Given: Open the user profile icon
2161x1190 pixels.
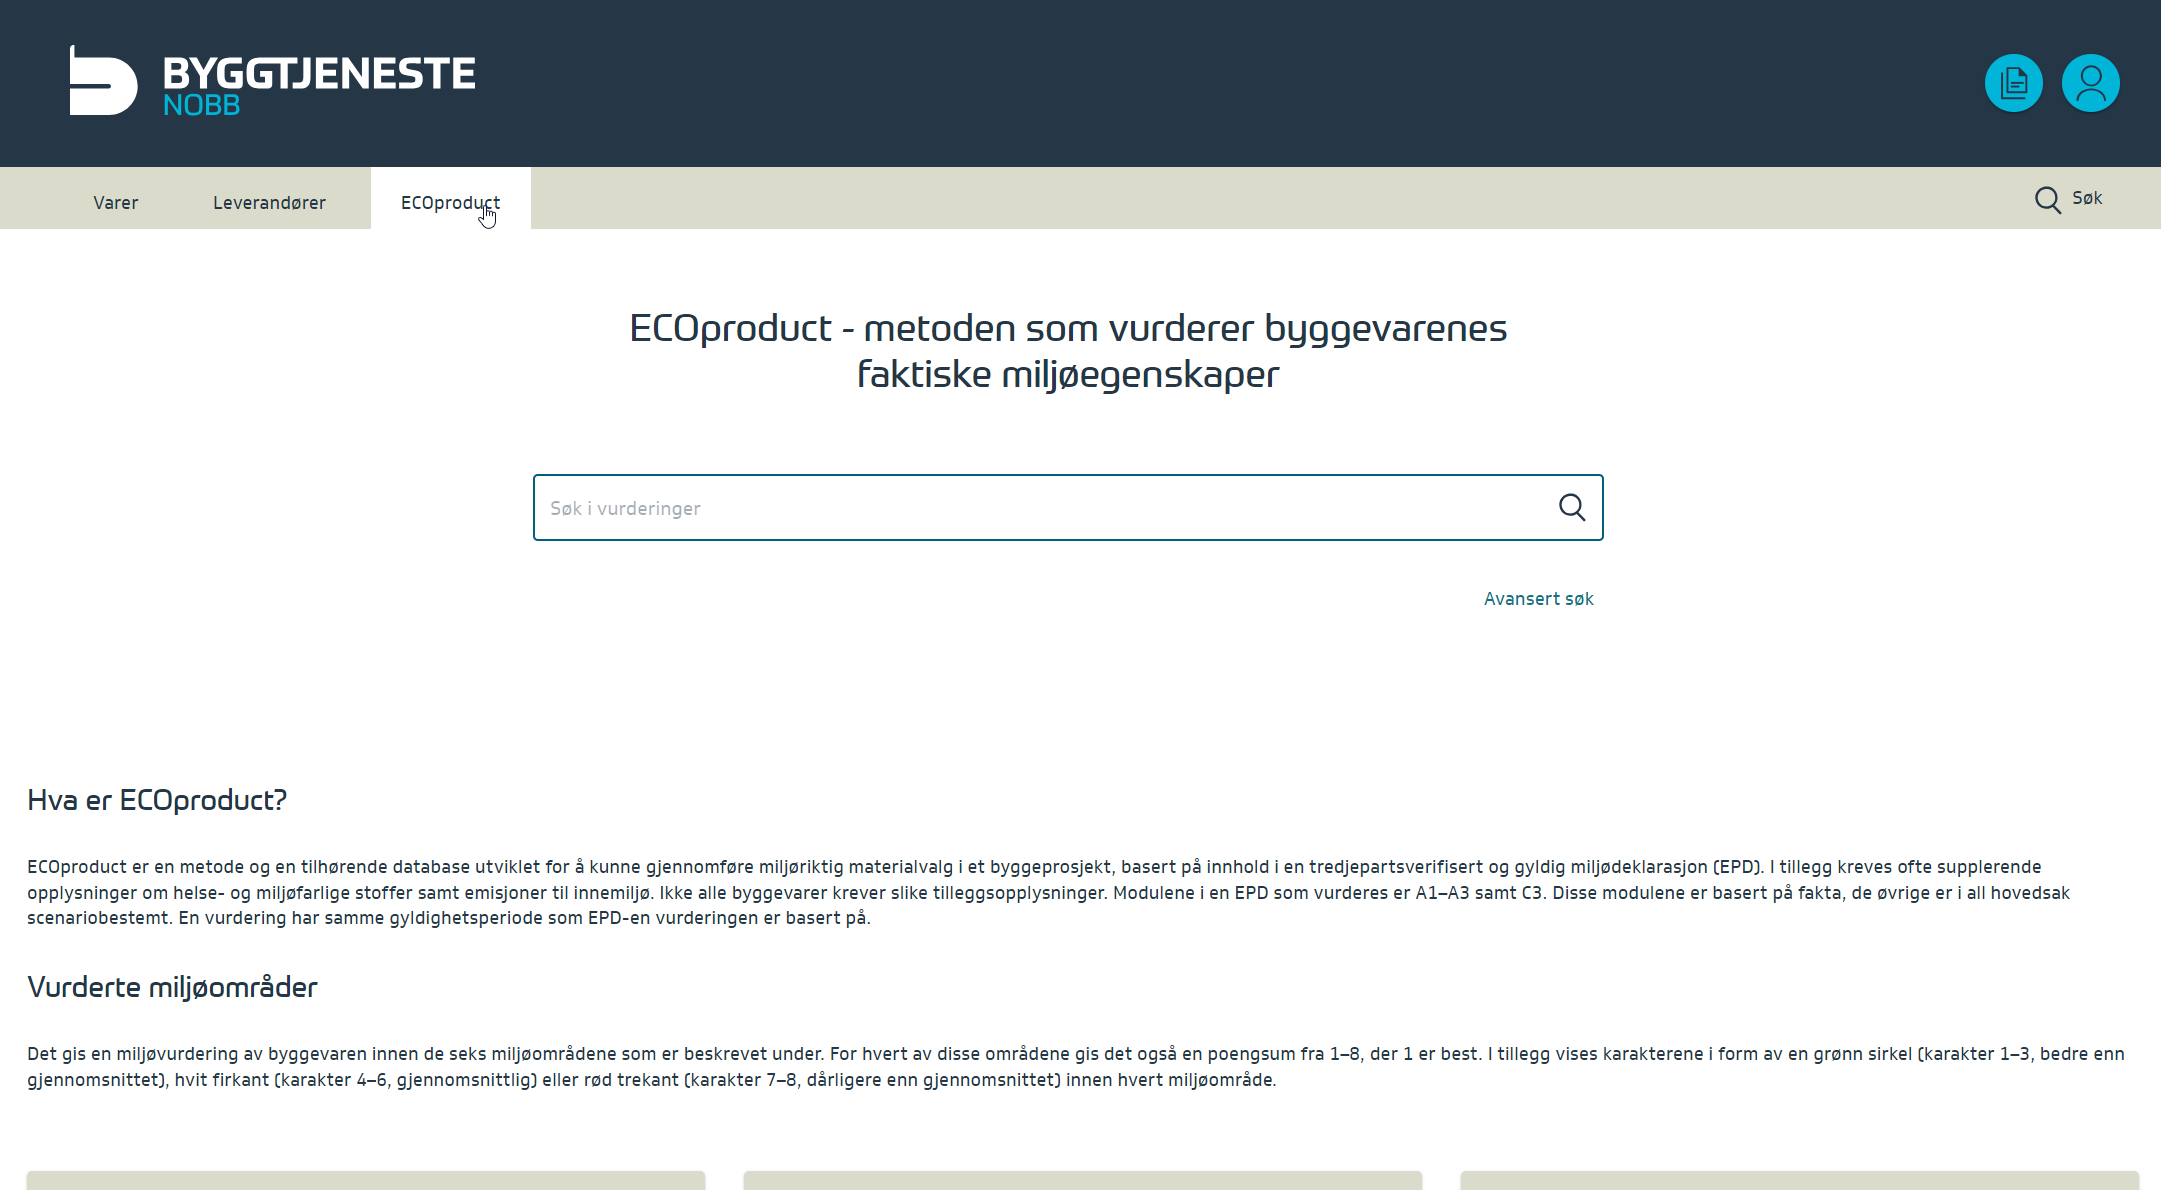Looking at the screenshot, I should tap(2090, 83).
